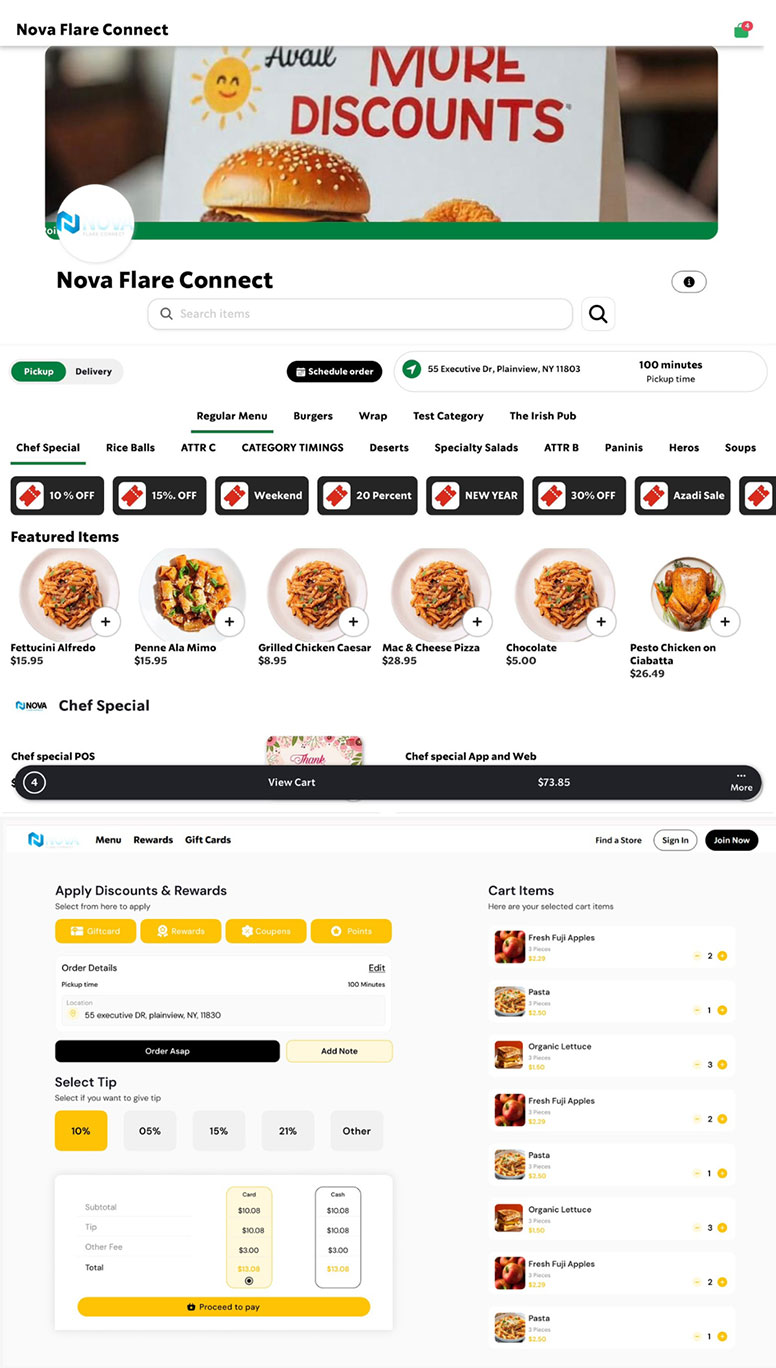Image resolution: width=776 pixels, height=1368 pixels.
Task: Open More options in cart bar
Action: pos(741,782)
